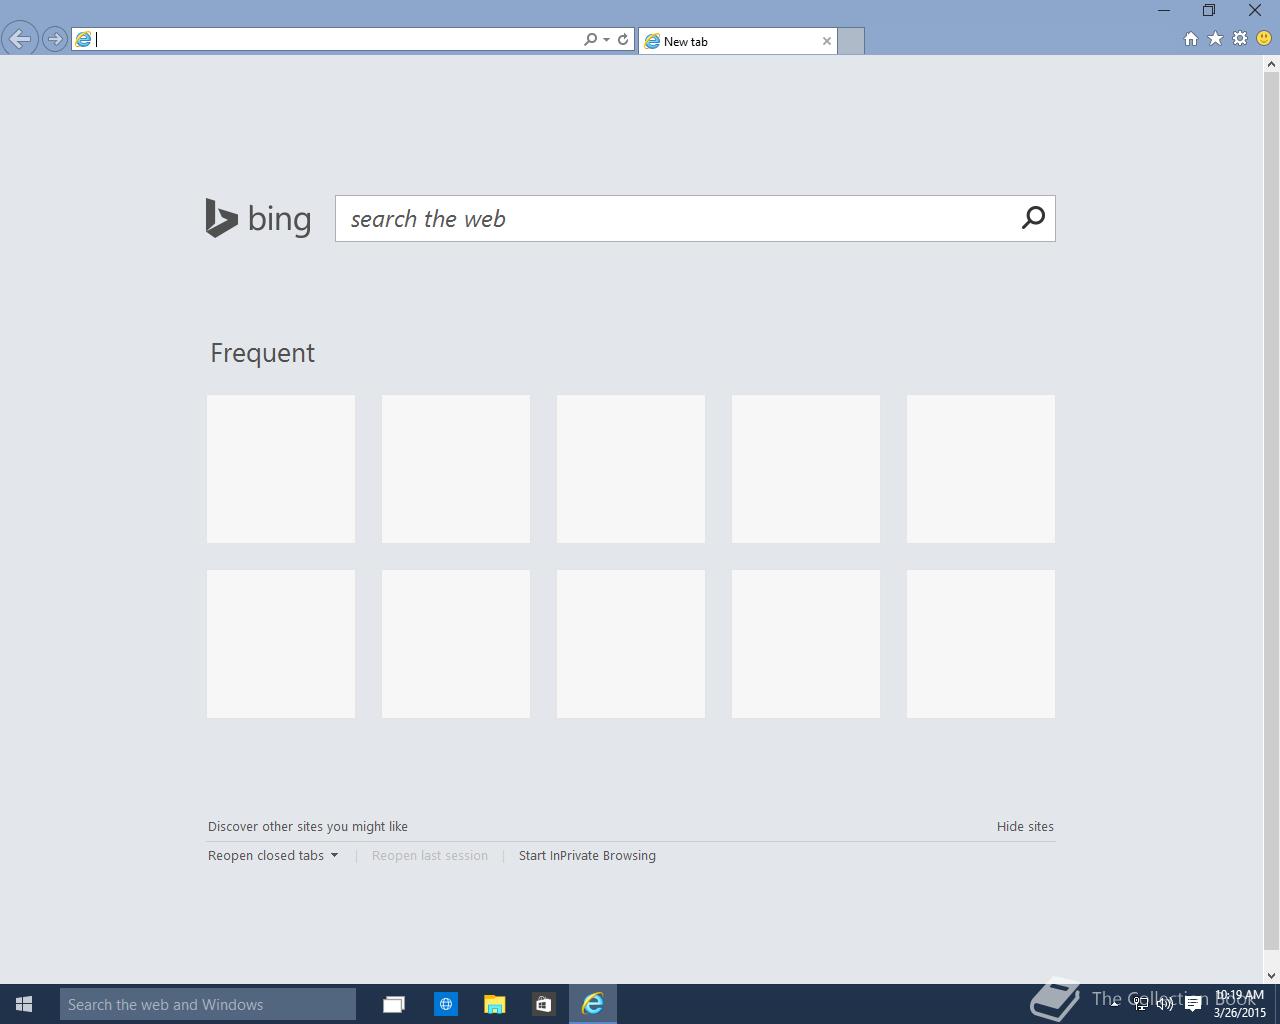The width and height of the screenshot is (1280, 1024).
Task: Close the New tab tab
Action: [826, 41]
